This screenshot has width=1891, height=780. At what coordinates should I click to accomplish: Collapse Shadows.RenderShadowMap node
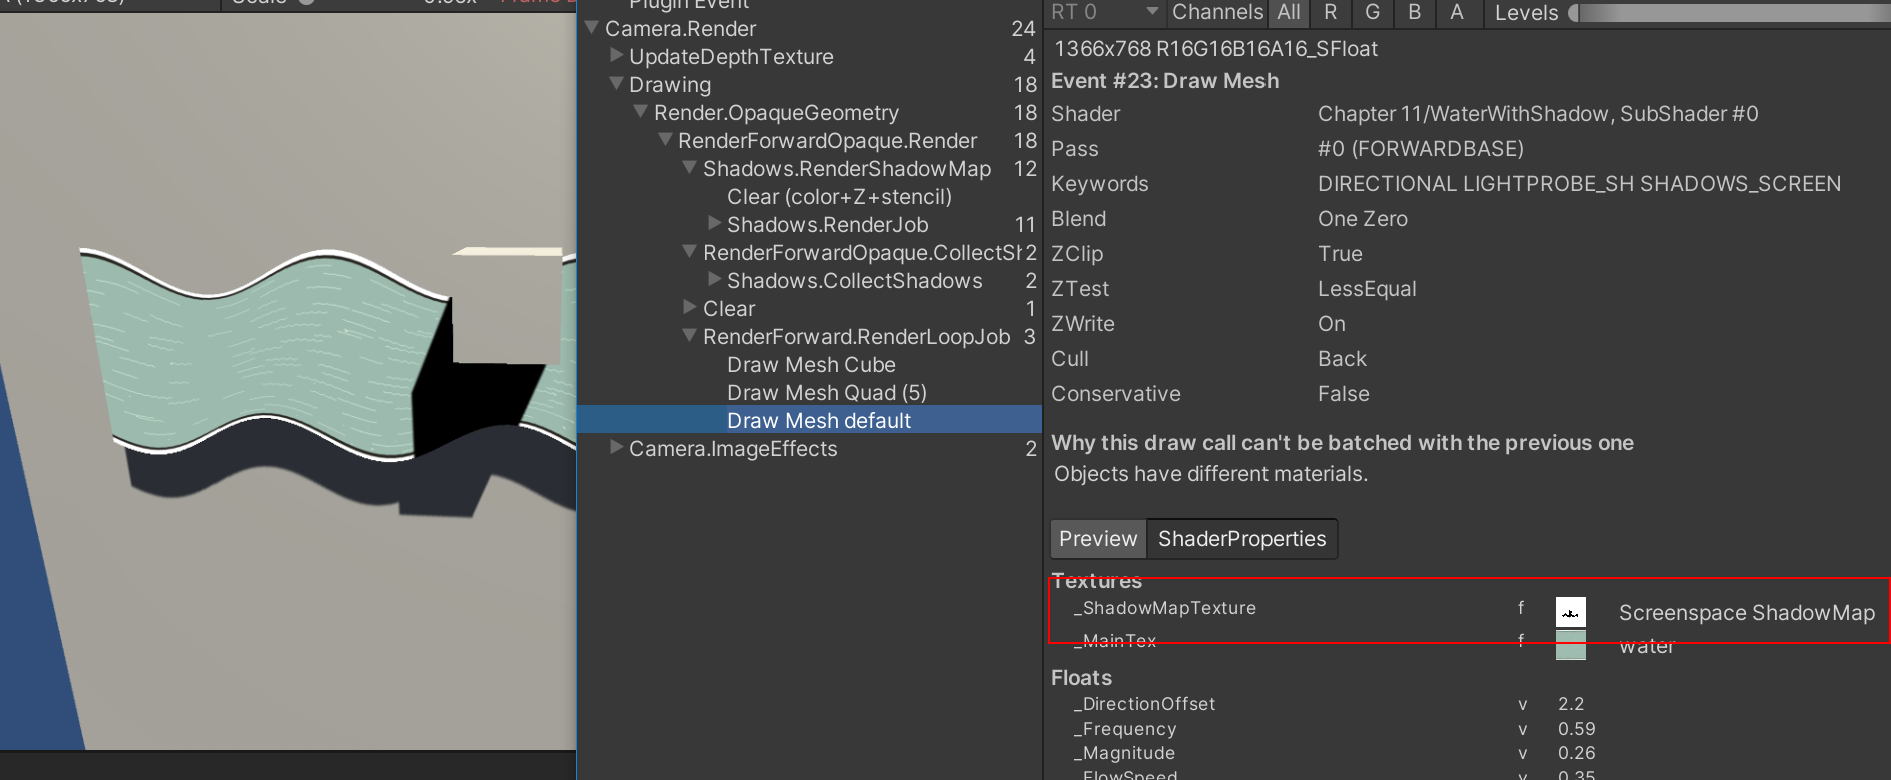[689, 167]
